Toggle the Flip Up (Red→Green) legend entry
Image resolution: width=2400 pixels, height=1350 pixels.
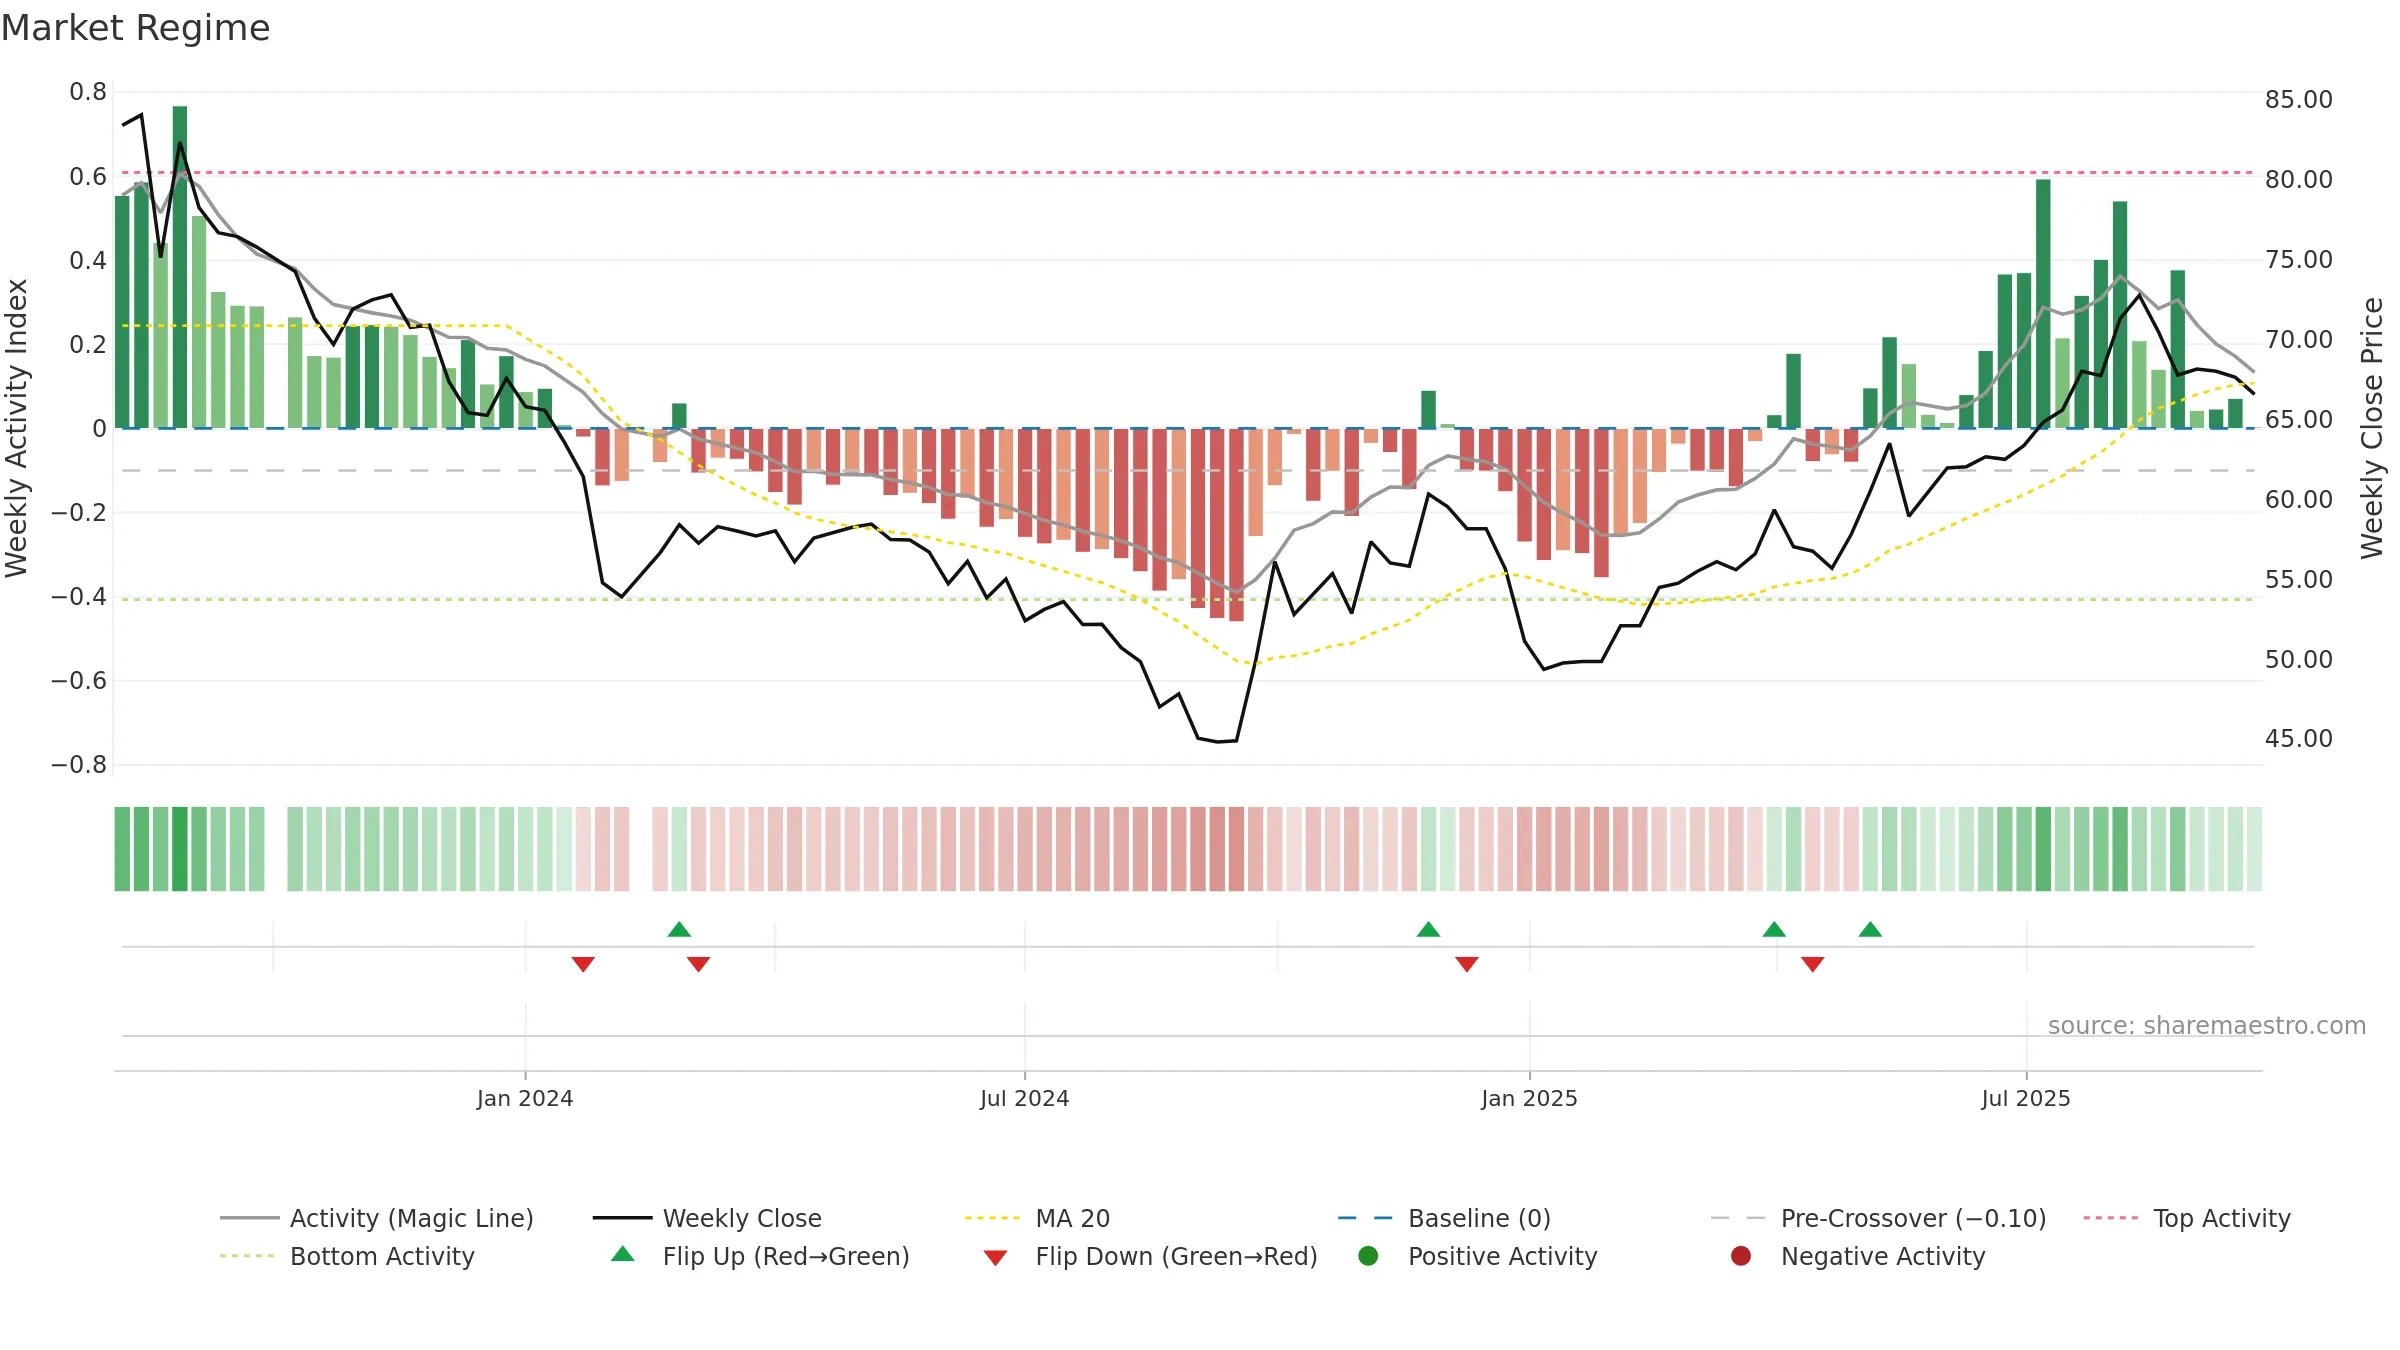tap(761, 1256)
